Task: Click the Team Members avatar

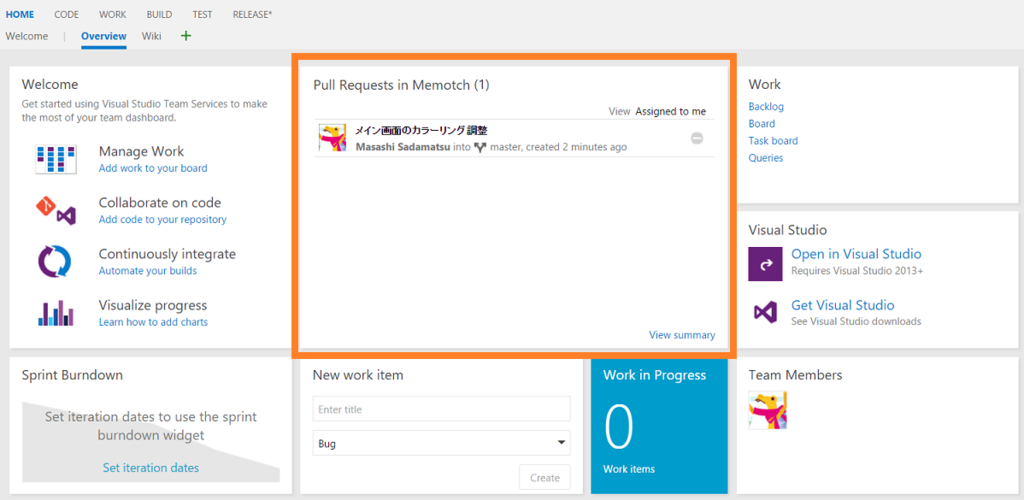Action: pos(767,410)
